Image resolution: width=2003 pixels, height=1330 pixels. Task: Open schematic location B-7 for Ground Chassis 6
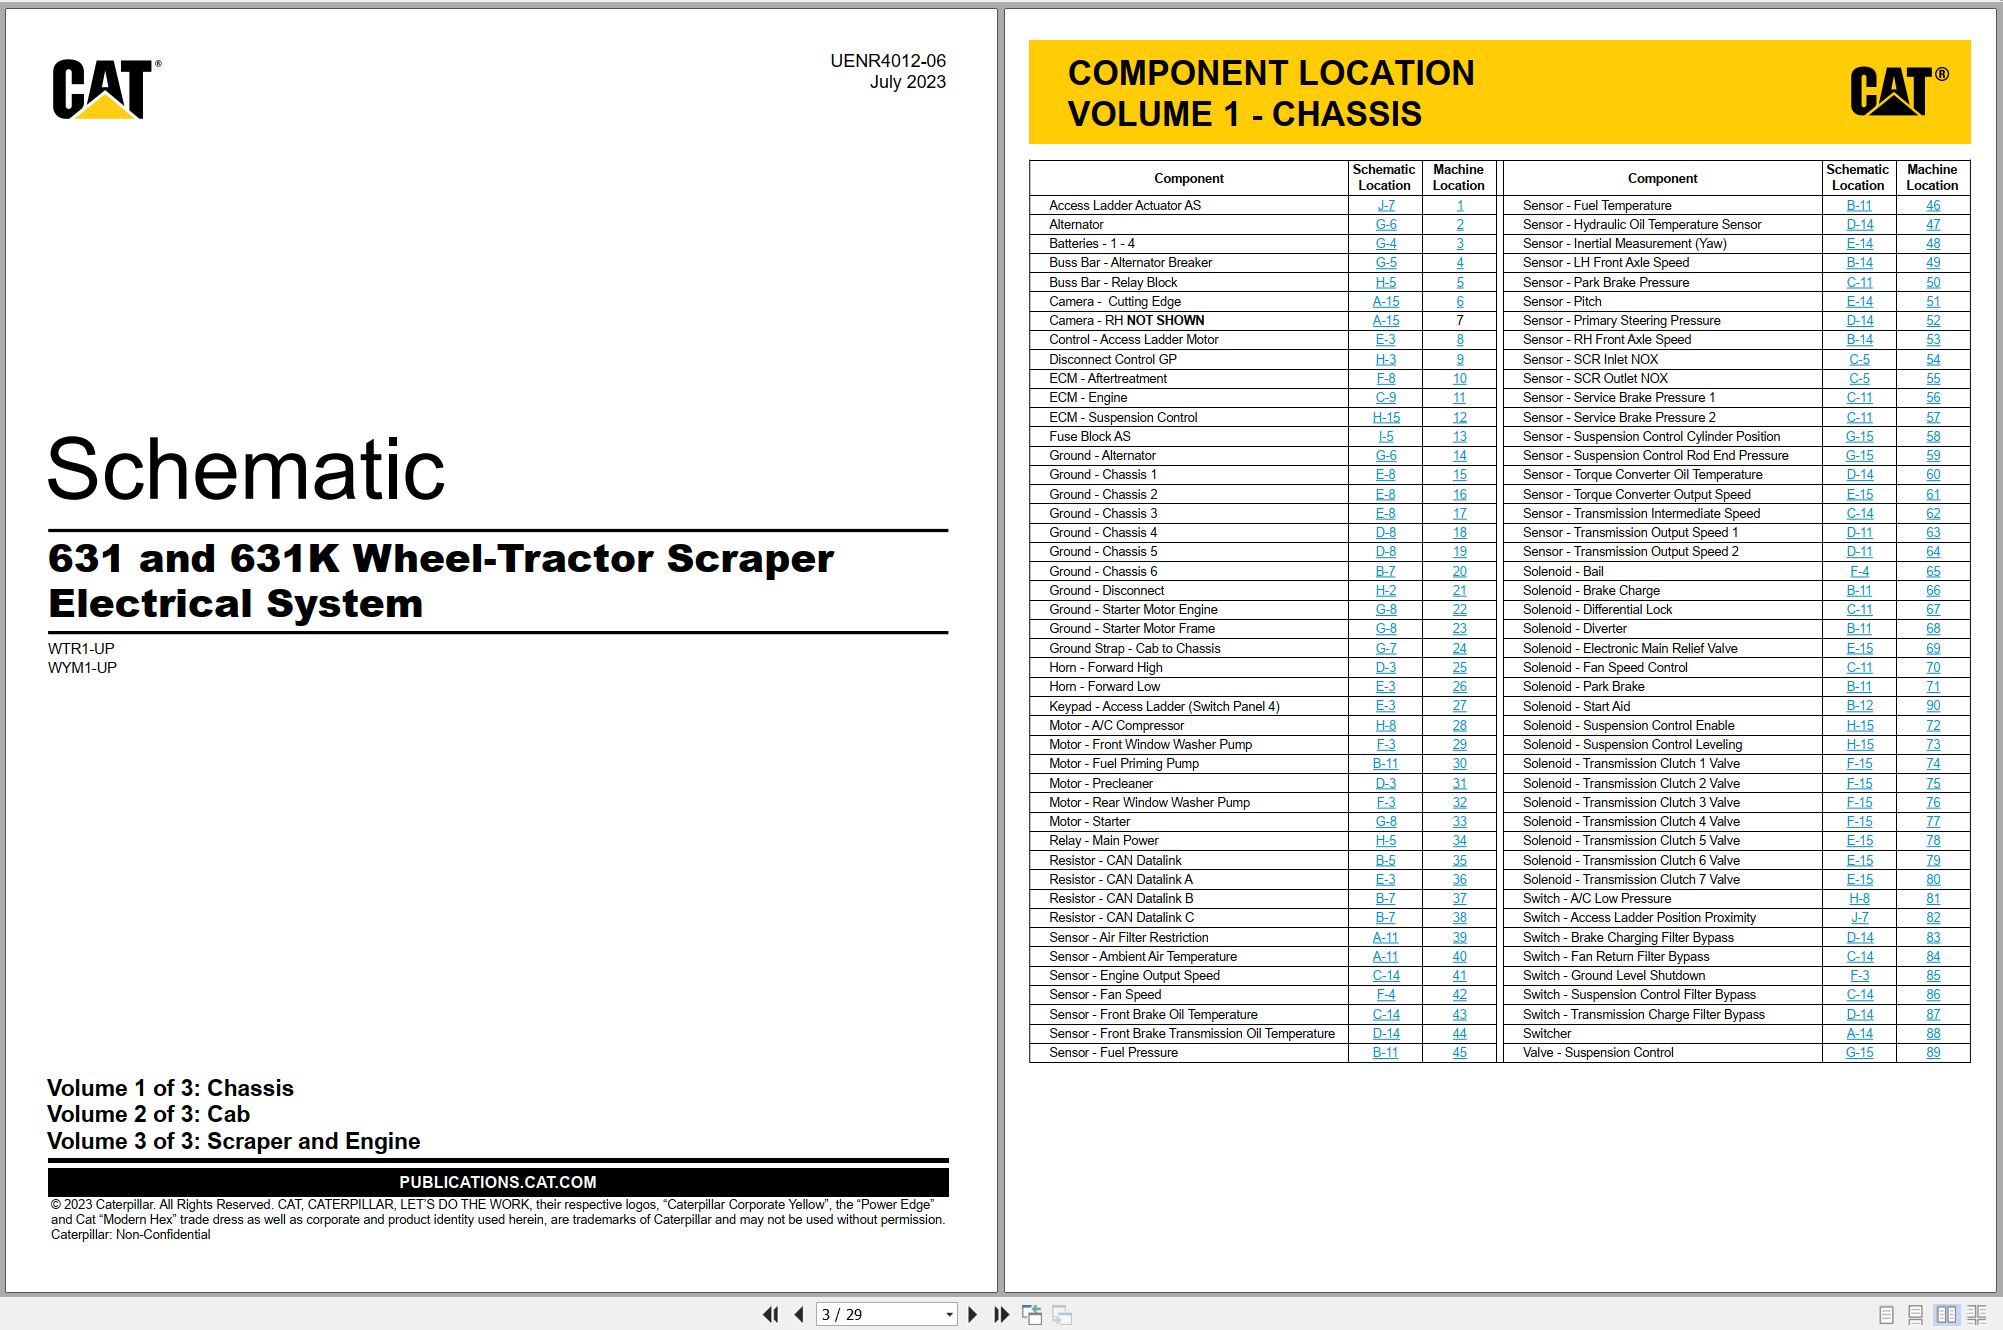point(1386,571)
